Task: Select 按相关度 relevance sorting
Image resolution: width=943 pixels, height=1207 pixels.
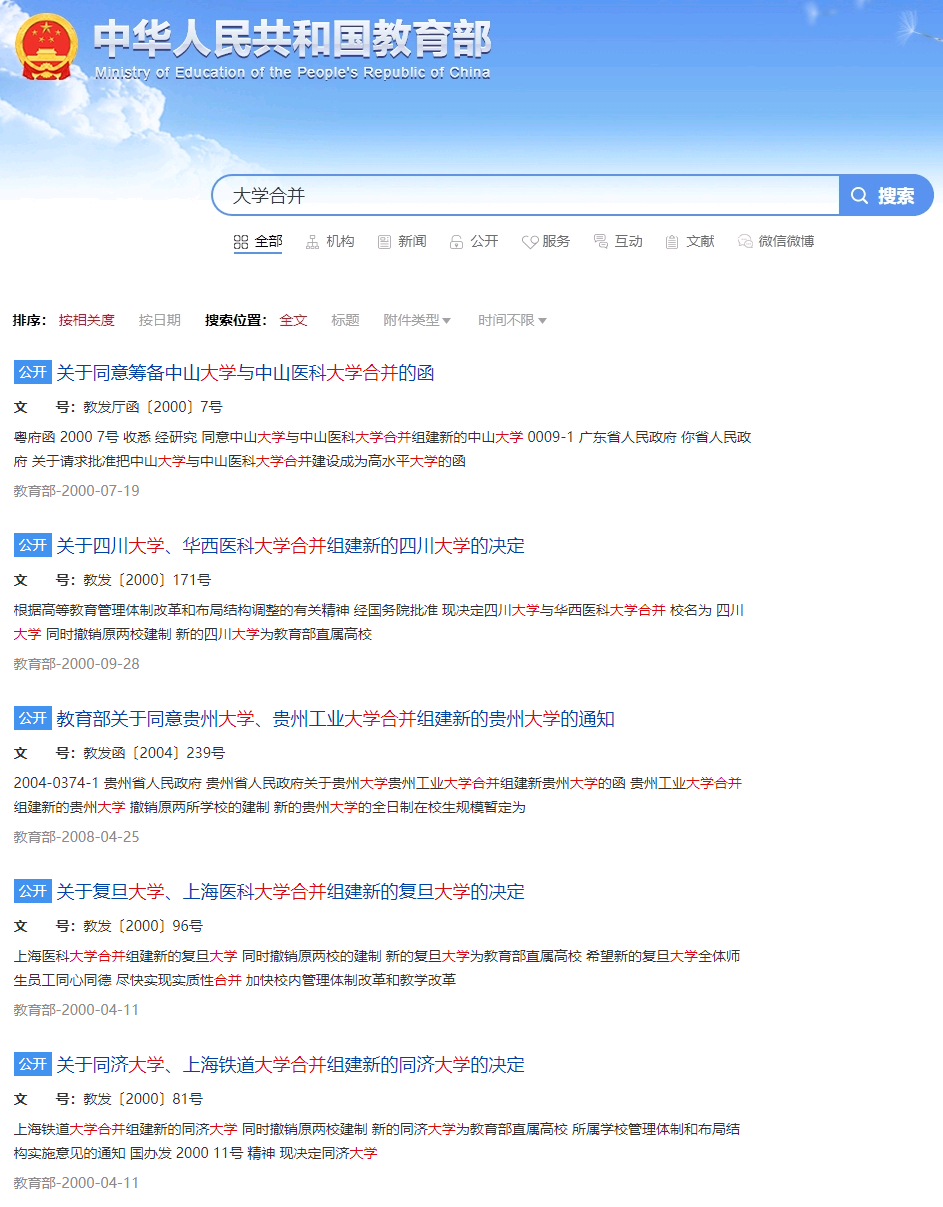Action: [86, 320]
